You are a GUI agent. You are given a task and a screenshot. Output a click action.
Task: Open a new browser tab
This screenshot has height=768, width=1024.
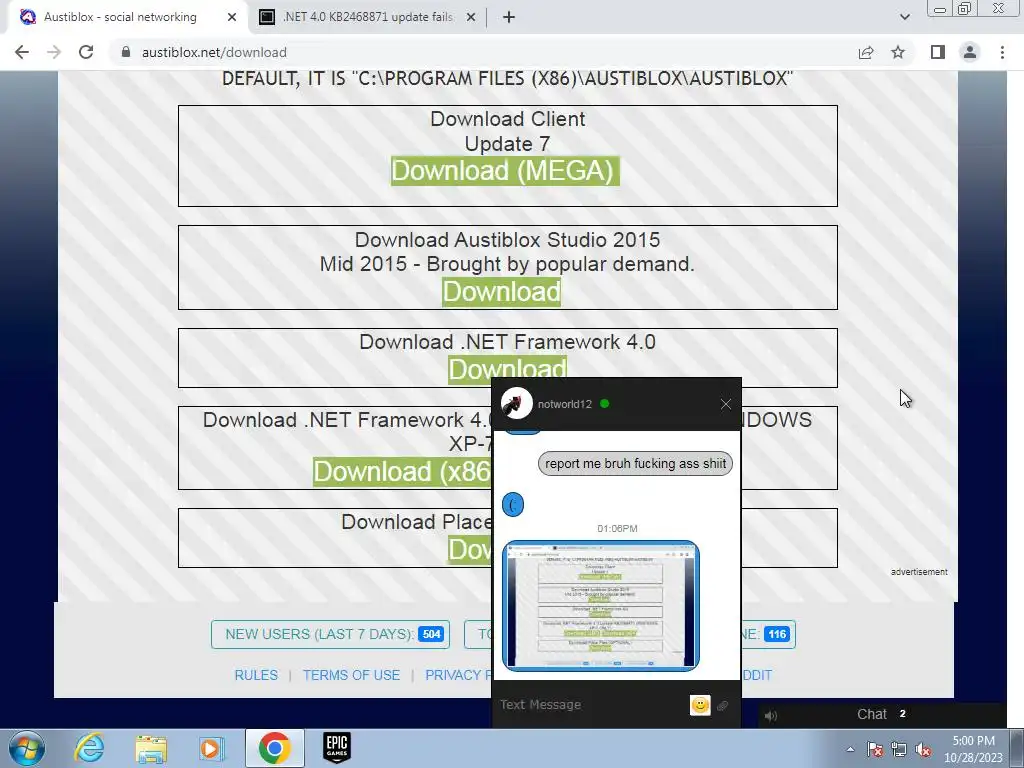tap(509, 17)
